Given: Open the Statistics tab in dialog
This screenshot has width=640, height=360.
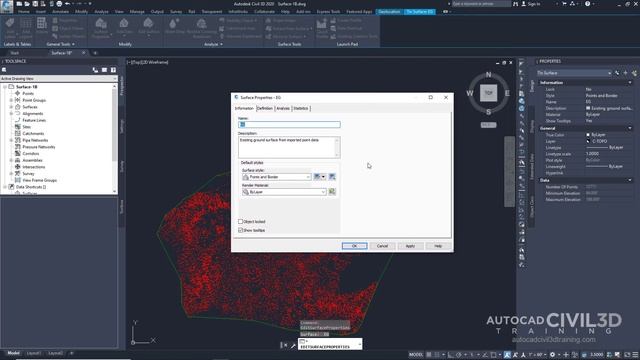Looking at the screenshot, I should [x=301, y=109].
